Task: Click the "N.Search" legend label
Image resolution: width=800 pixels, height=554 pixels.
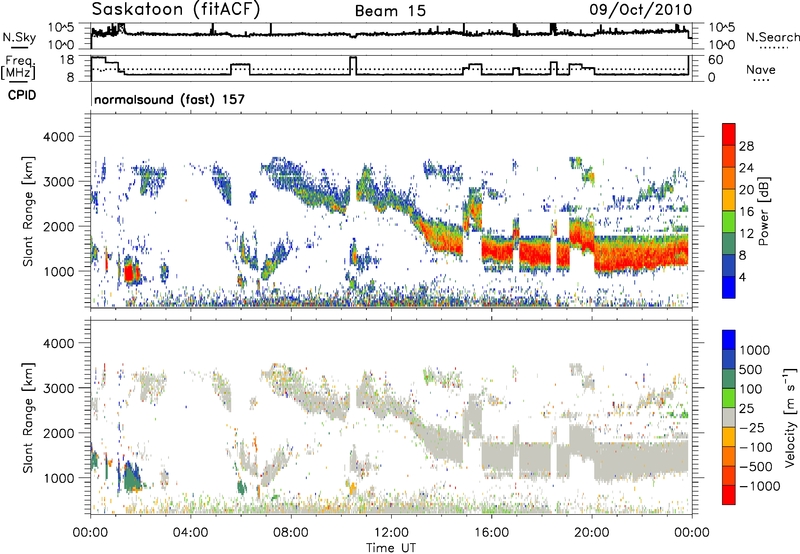Action: 773,37
